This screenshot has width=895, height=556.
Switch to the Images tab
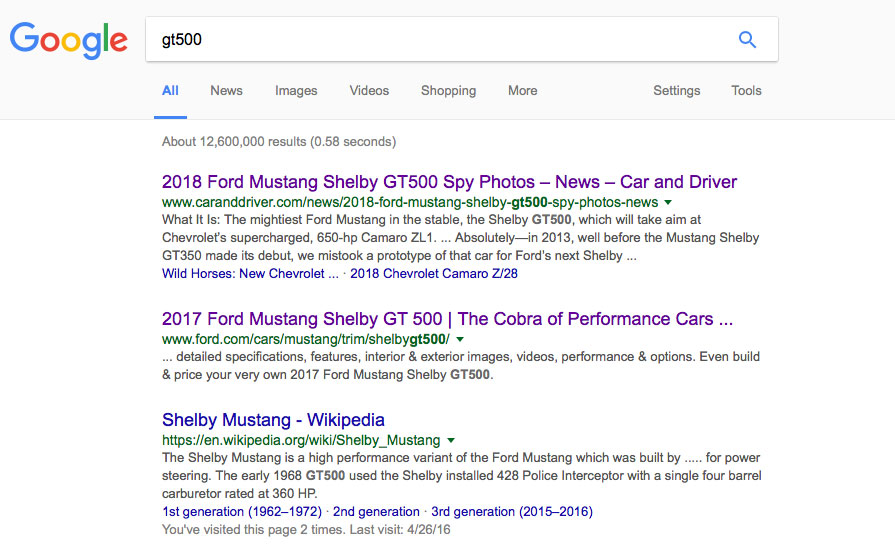pyautogui.click(x=296, y=91)
